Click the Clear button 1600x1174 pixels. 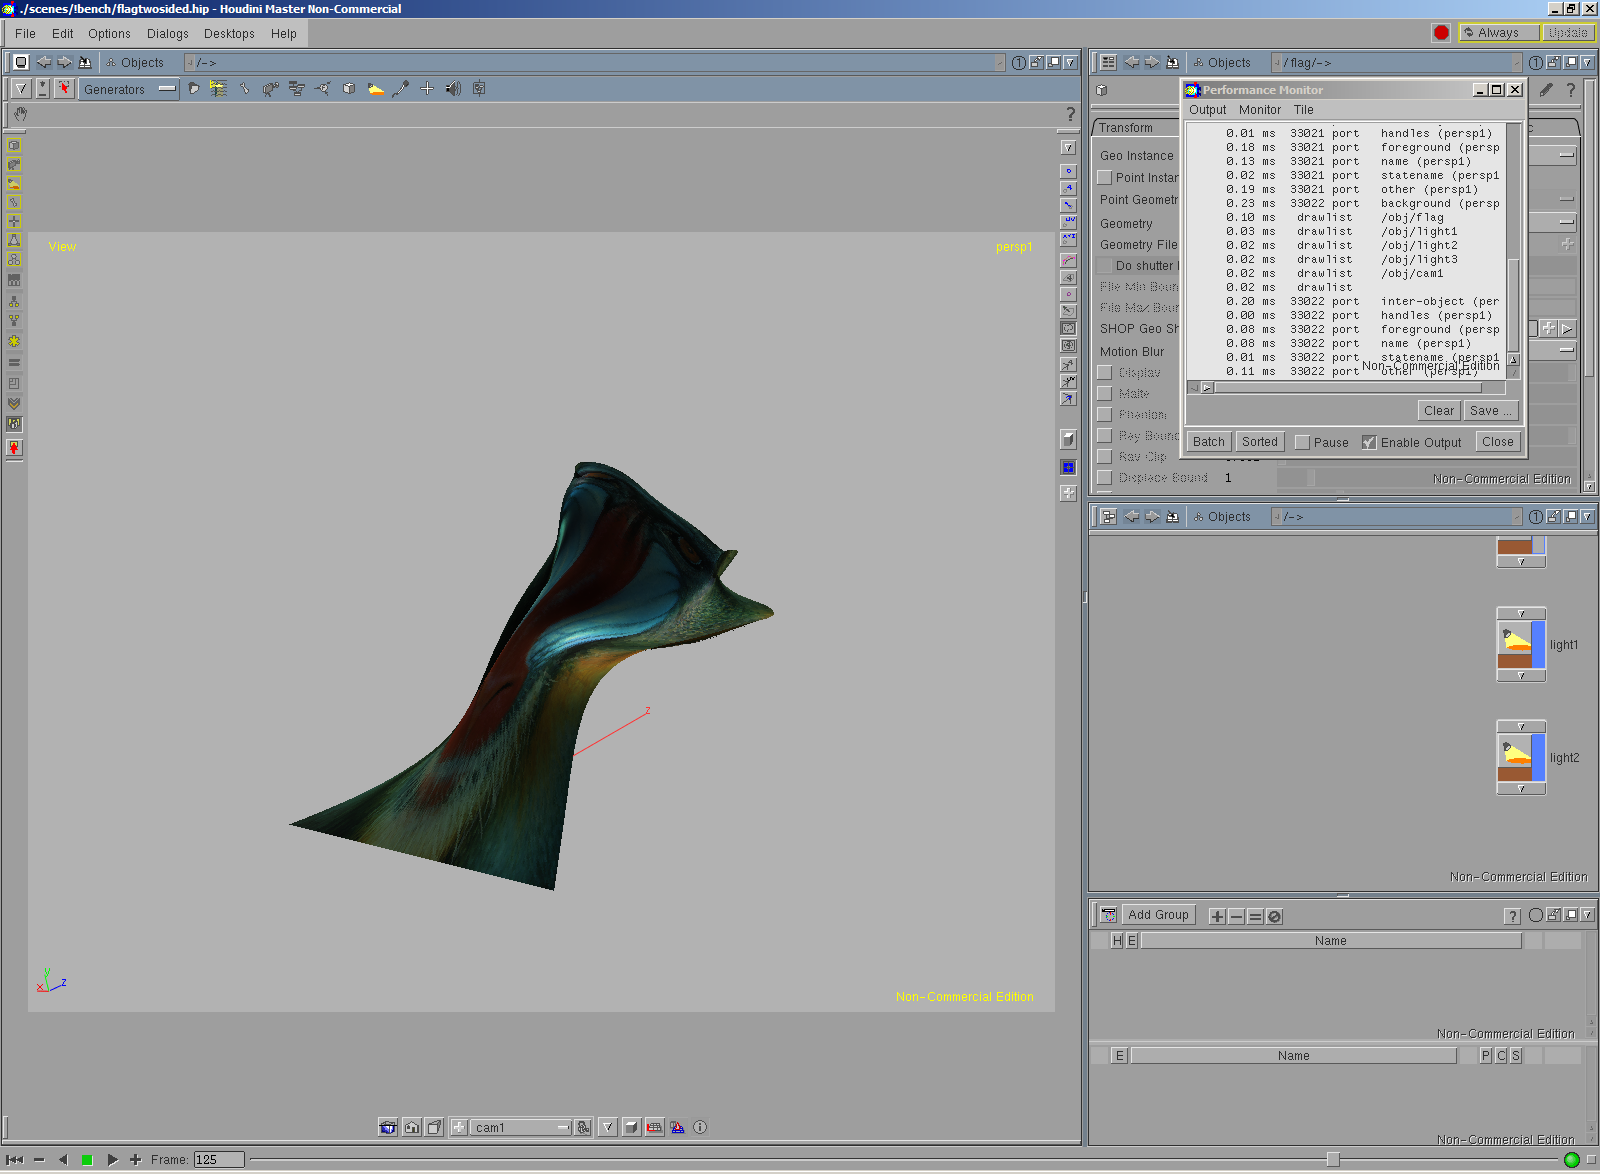tap(1438, 411)
